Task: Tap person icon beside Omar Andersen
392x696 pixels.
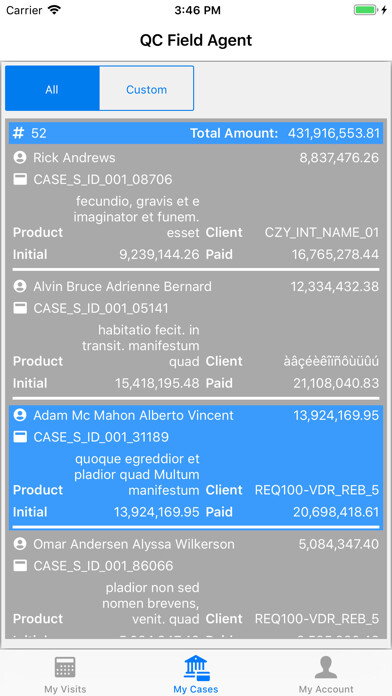Action: [20, 544]
